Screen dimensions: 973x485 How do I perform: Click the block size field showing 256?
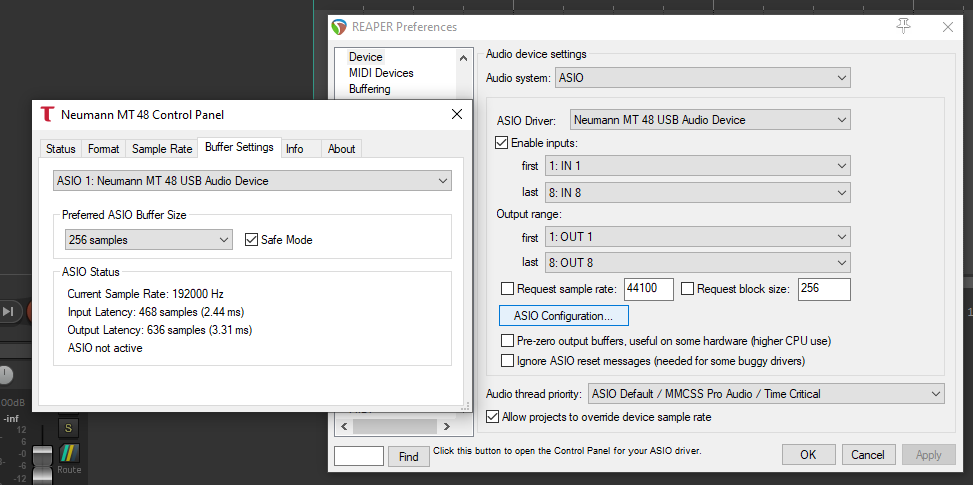pyautogui.click(x=824, y=289)
